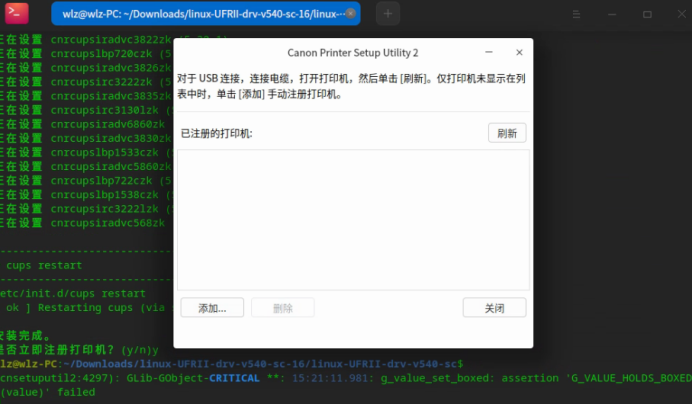692x405 pixels.
Task: Click the 已注册的打印机 label
Action: click(x=217, y=133)
